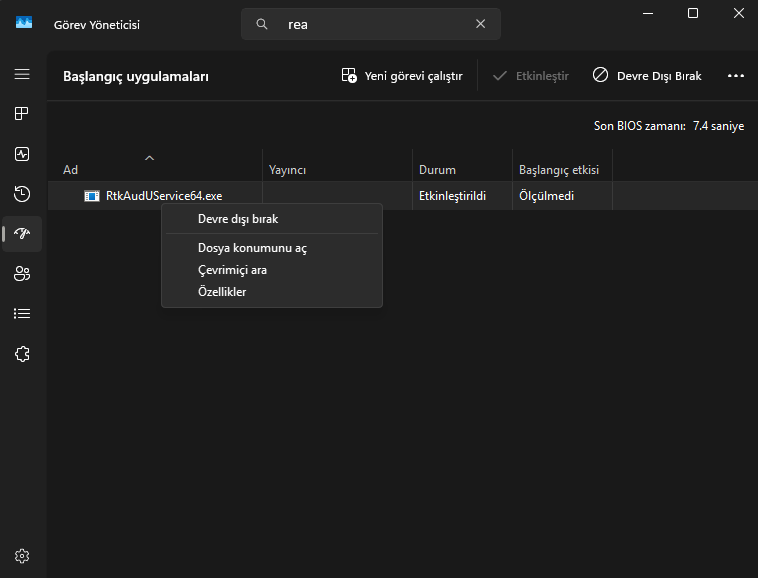Maximize the Task Manager window
The image size is (758, 578).
coord(693,13)
